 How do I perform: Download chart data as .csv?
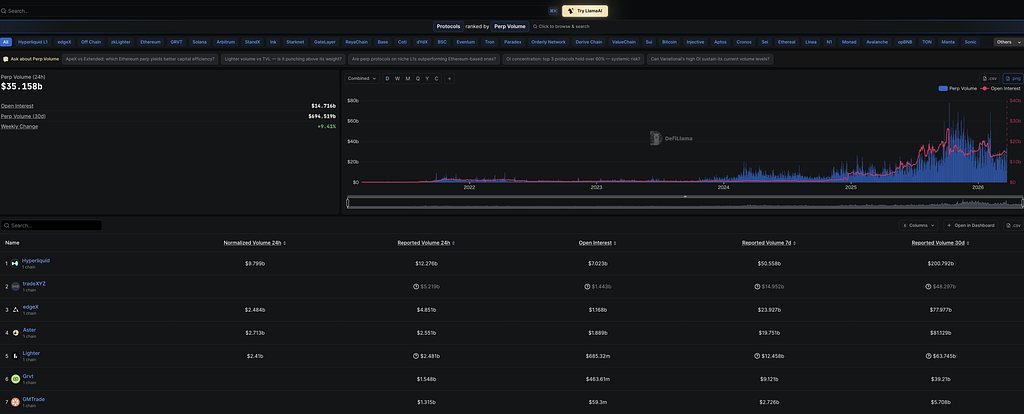click(x=990, y=78)
